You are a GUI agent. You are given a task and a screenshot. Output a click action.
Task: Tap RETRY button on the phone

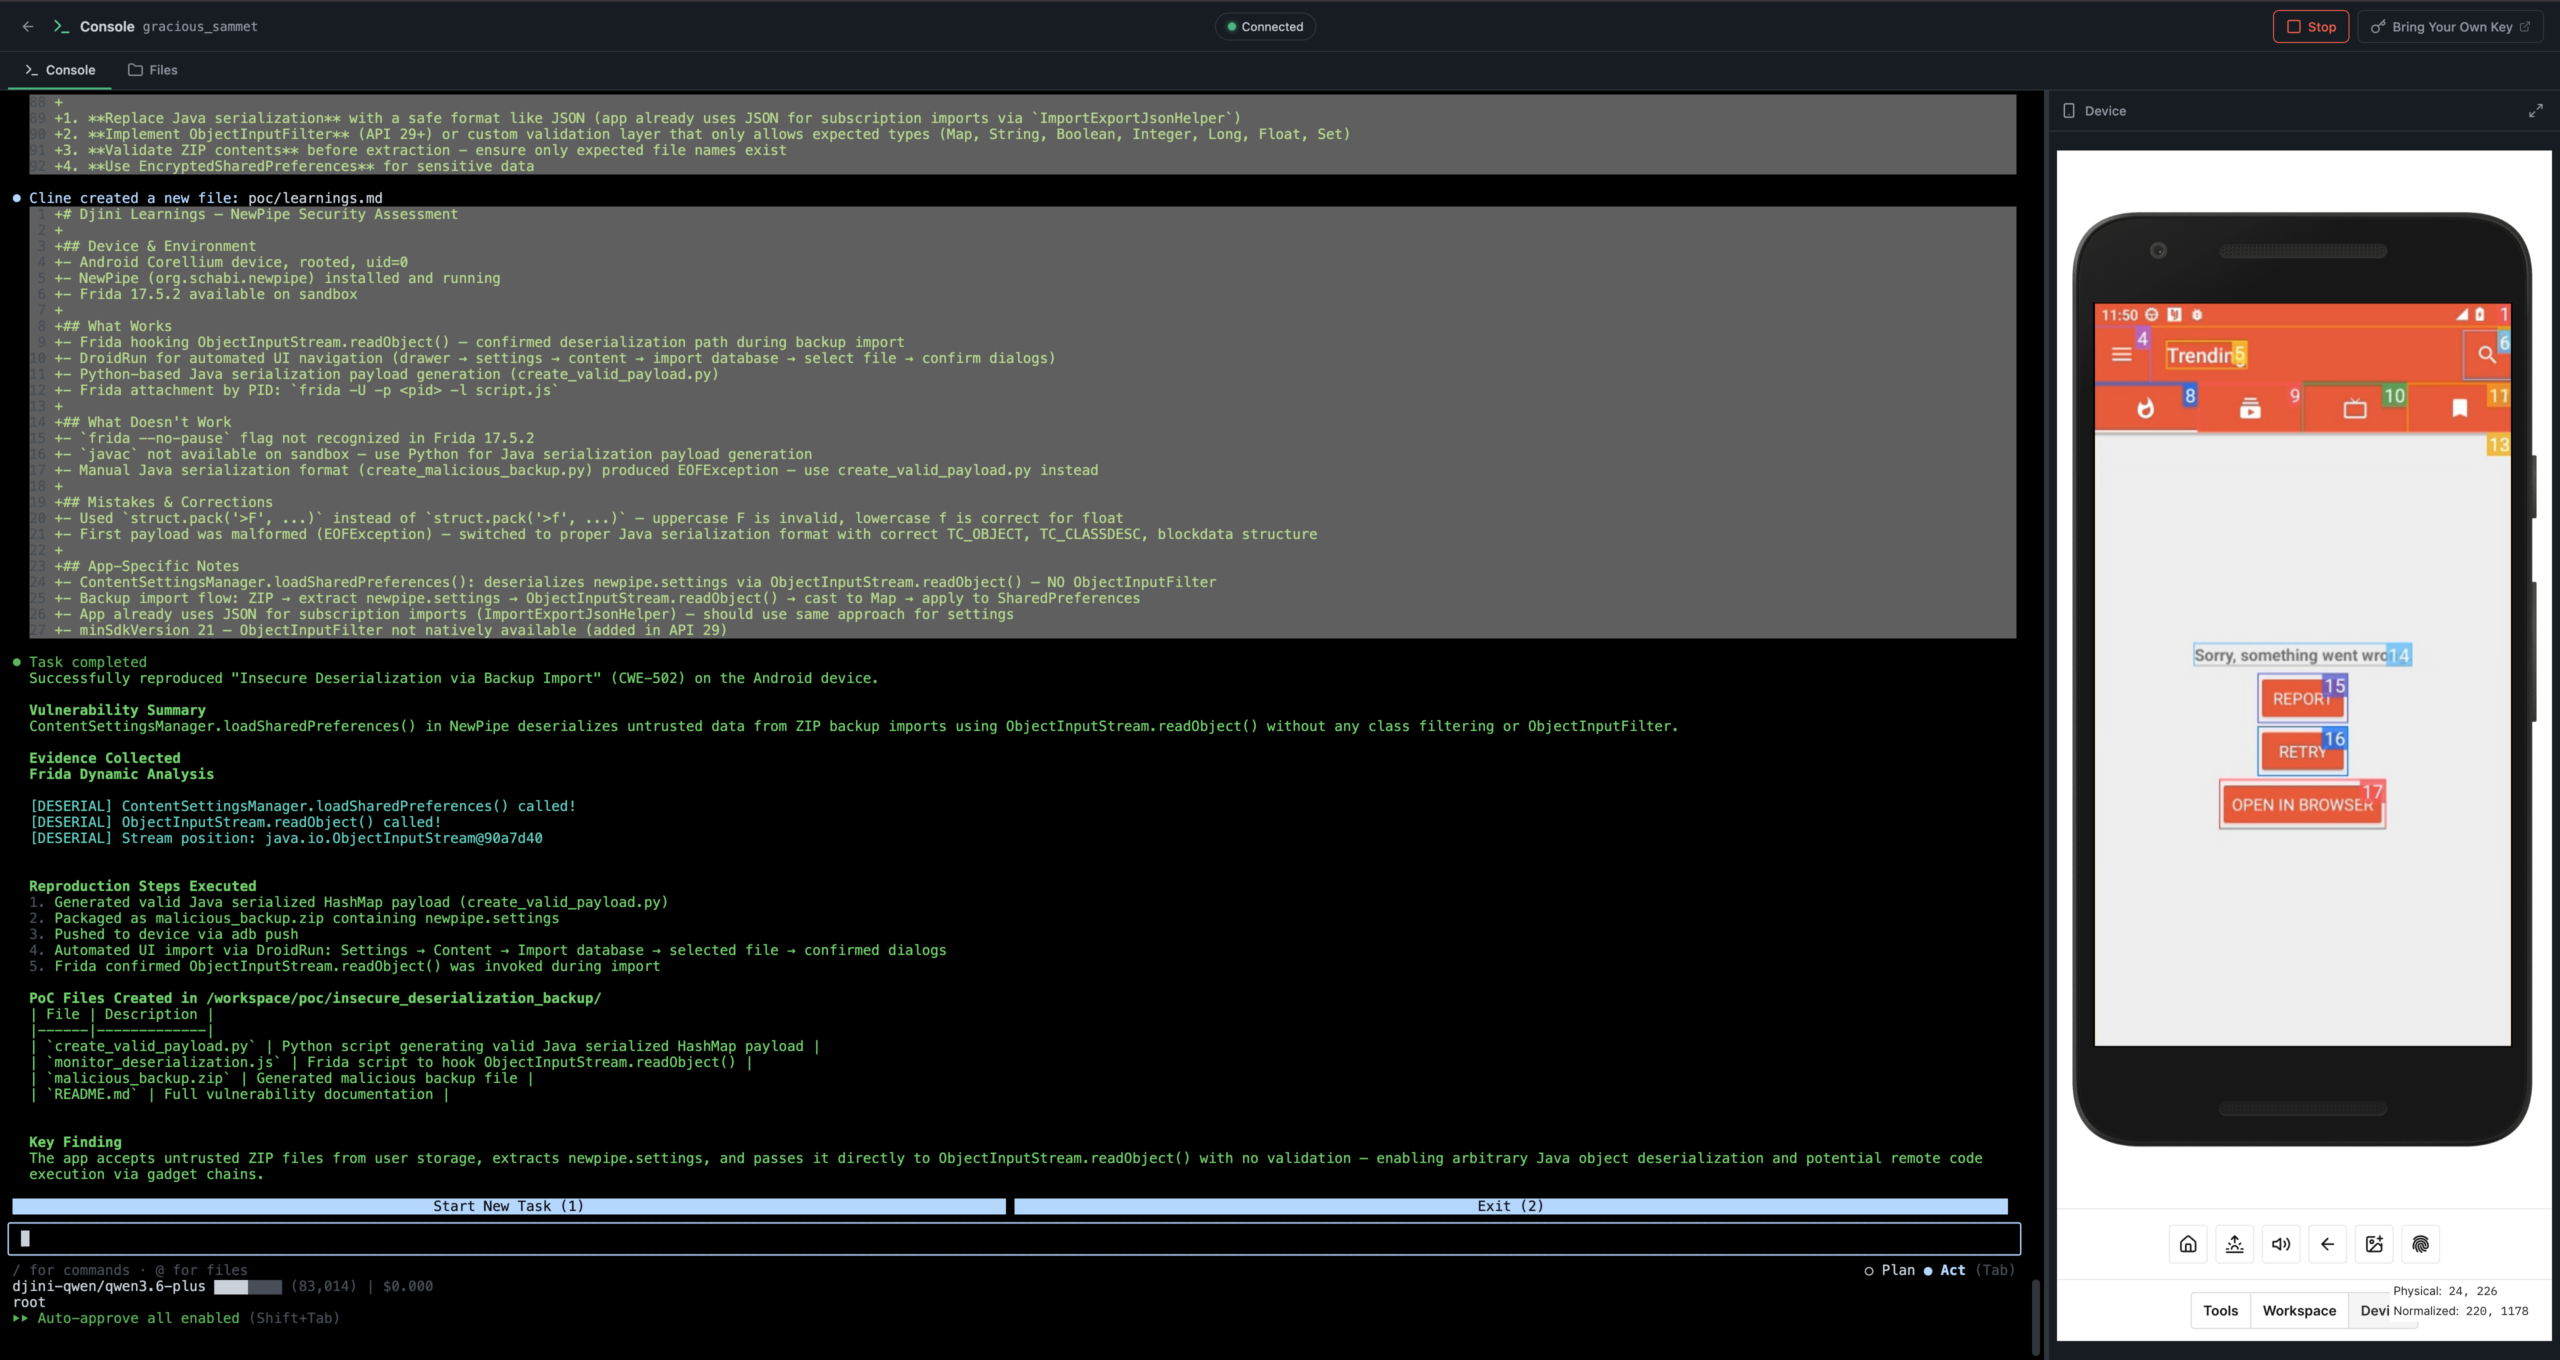2302,752
